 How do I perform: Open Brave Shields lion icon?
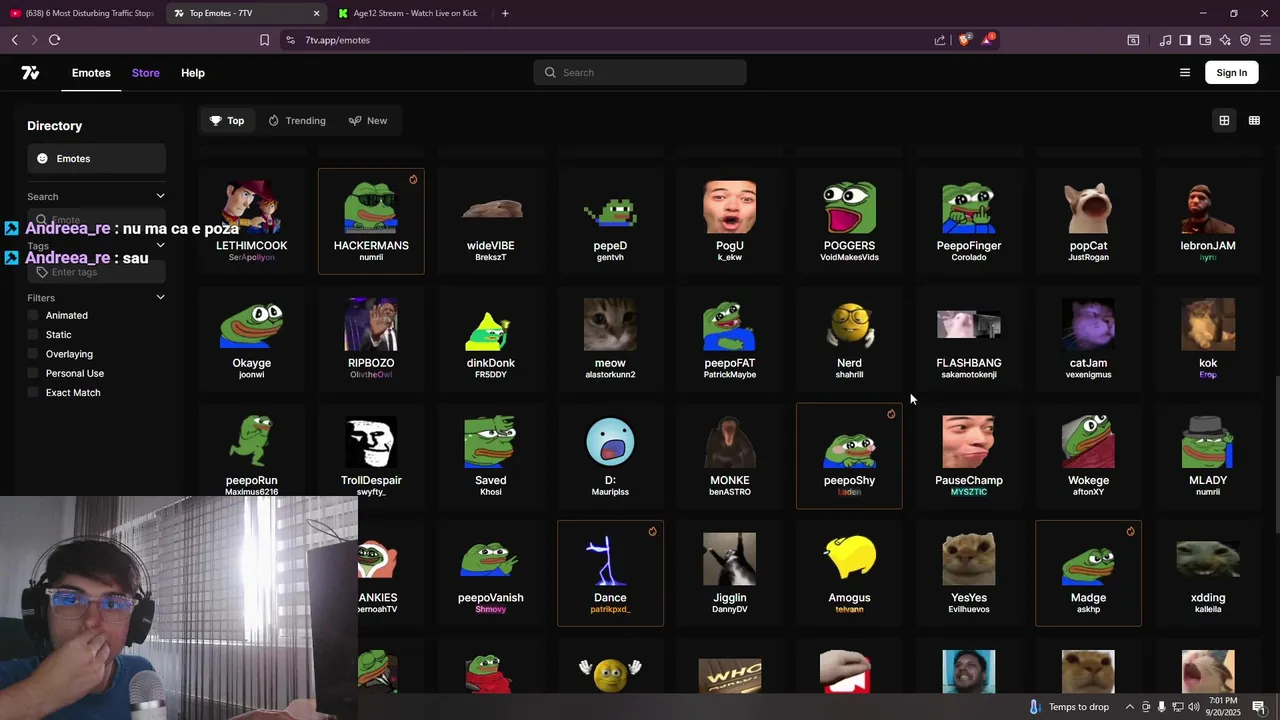point(964,40)
